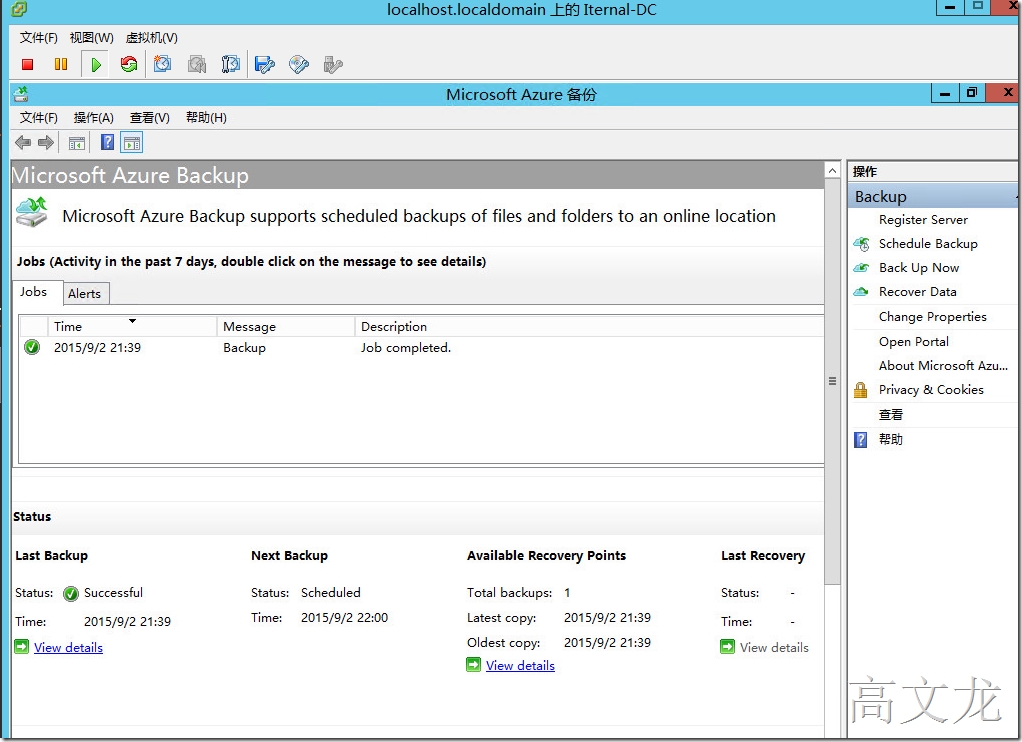Click Change Properties action
1022x742 pixels.
pyautogui.click(x=933, y=317)
